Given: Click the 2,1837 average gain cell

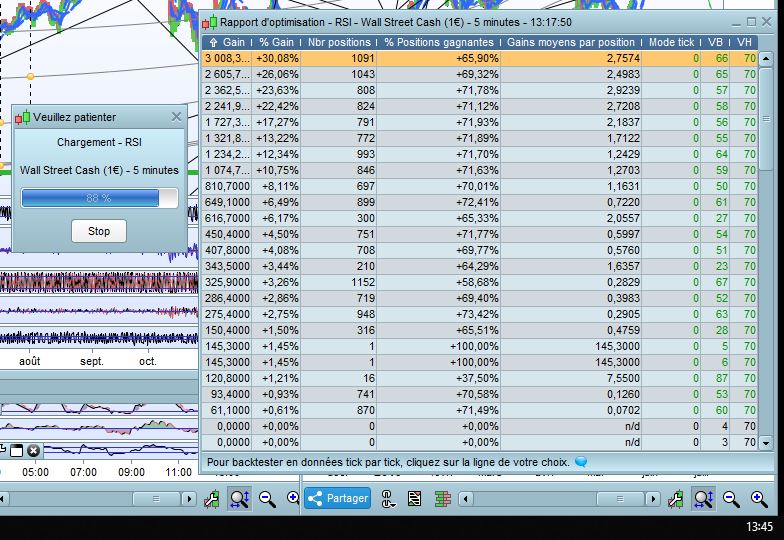Looking at the screenshot, I should pyautogui.click(x=571, y=122).
